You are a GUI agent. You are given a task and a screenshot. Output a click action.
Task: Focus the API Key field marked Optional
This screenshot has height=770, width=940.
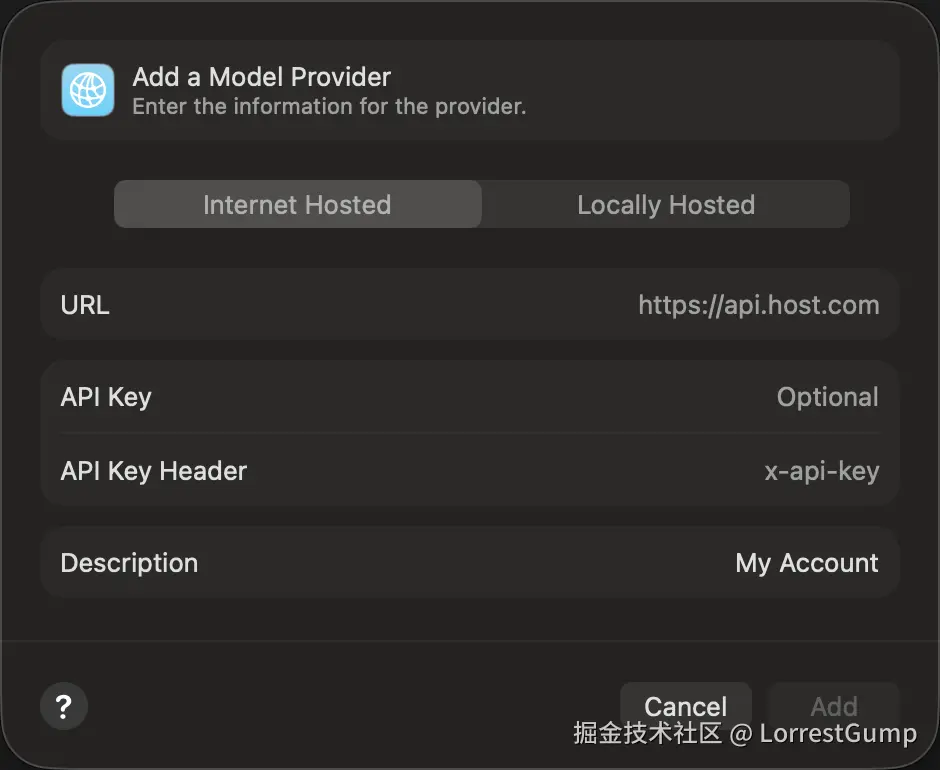pyautogui.click(x=827, y=397)
